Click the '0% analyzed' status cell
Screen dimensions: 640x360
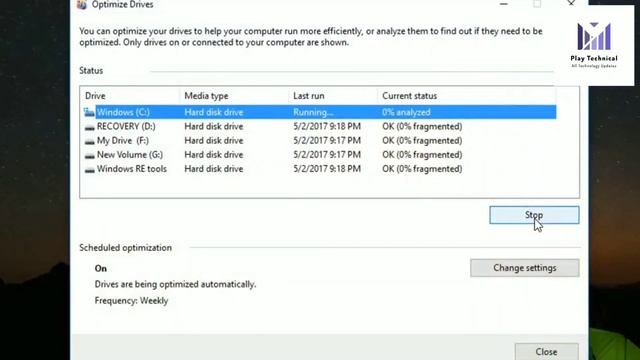(406, 112)
